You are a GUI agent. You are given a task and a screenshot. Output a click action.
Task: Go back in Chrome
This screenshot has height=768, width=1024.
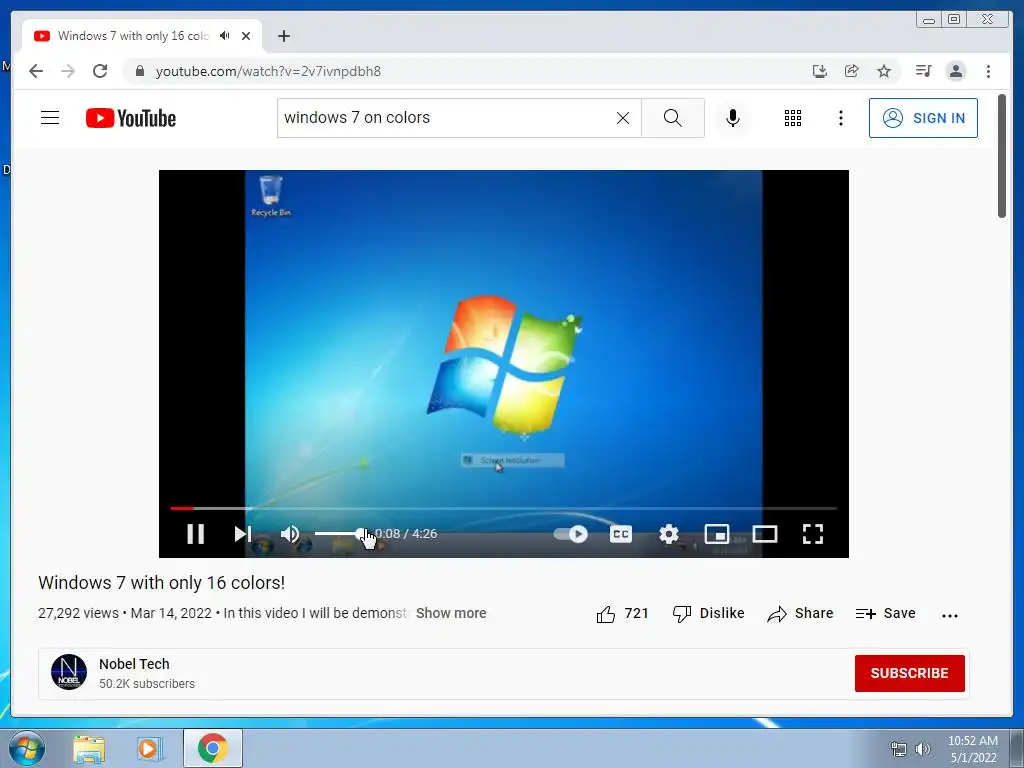pyautogui.click(x=36, y=71)
